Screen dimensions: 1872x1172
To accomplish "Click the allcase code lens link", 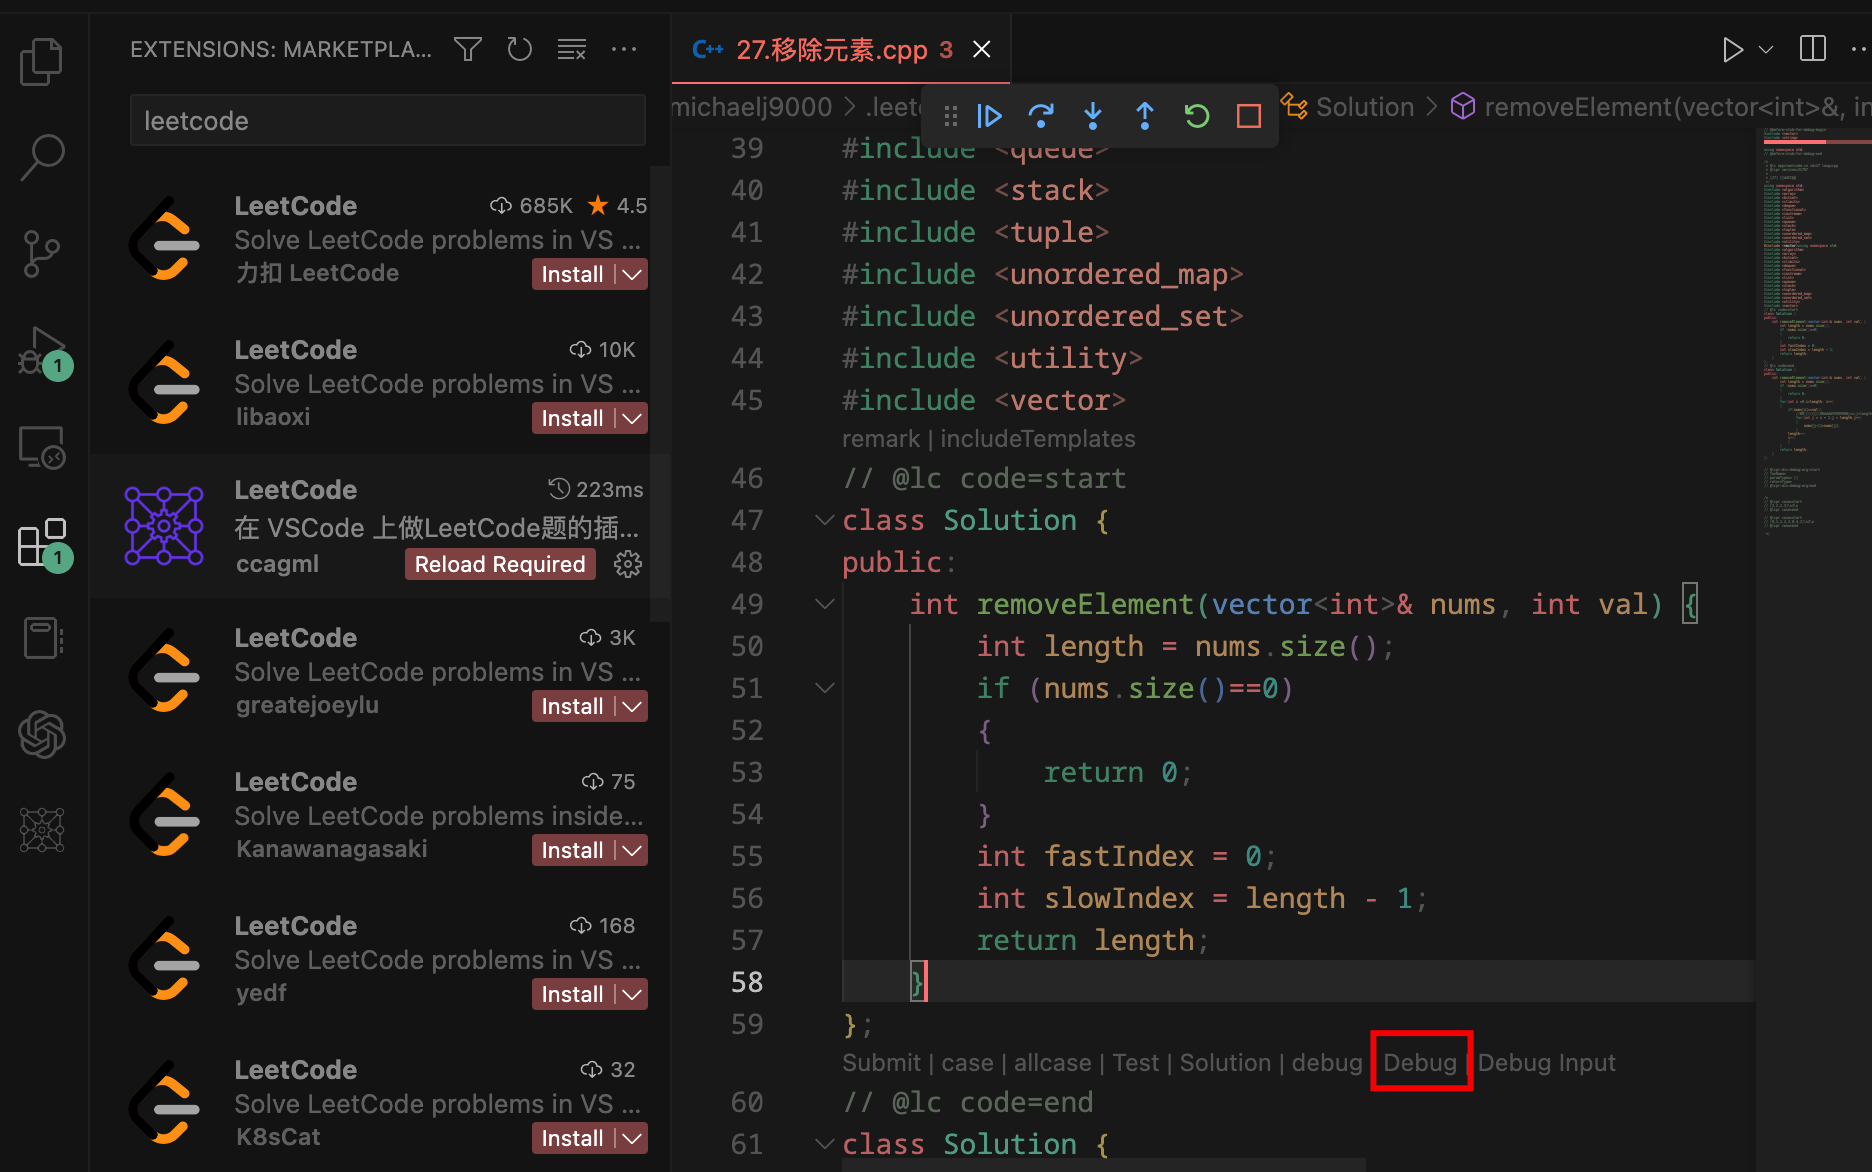I will pyautogui.click(x=1053, y=1063).
